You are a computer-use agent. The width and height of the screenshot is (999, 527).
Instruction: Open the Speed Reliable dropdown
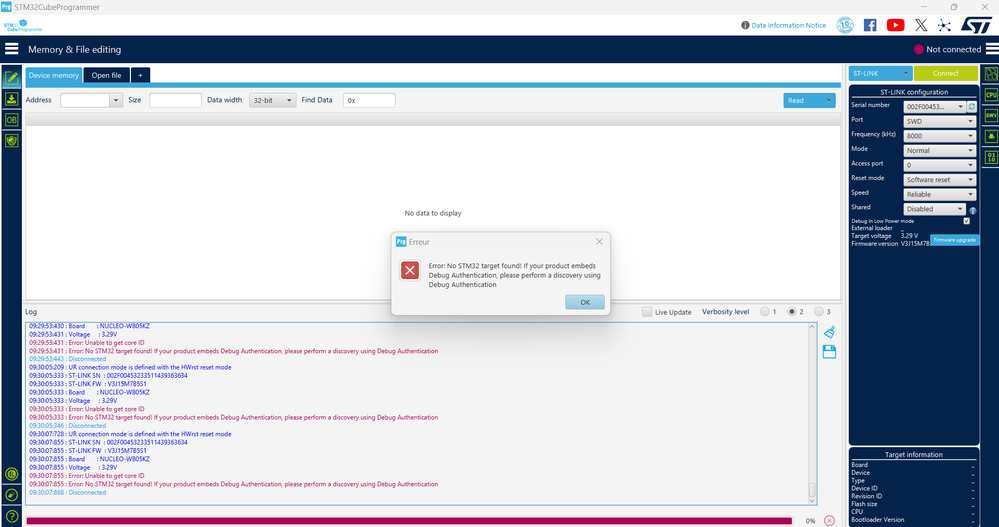click(940, 195)
